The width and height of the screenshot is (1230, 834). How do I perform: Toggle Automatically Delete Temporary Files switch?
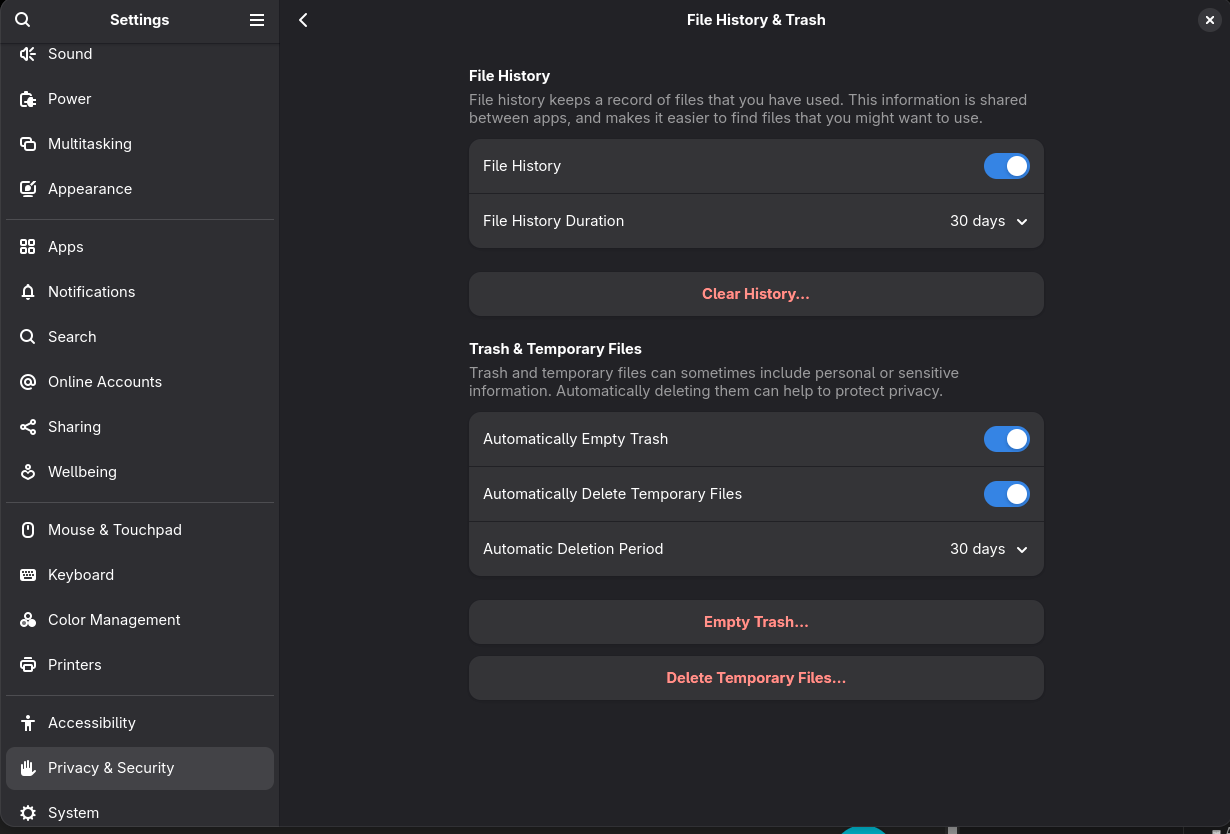[x=1006, y=494]
